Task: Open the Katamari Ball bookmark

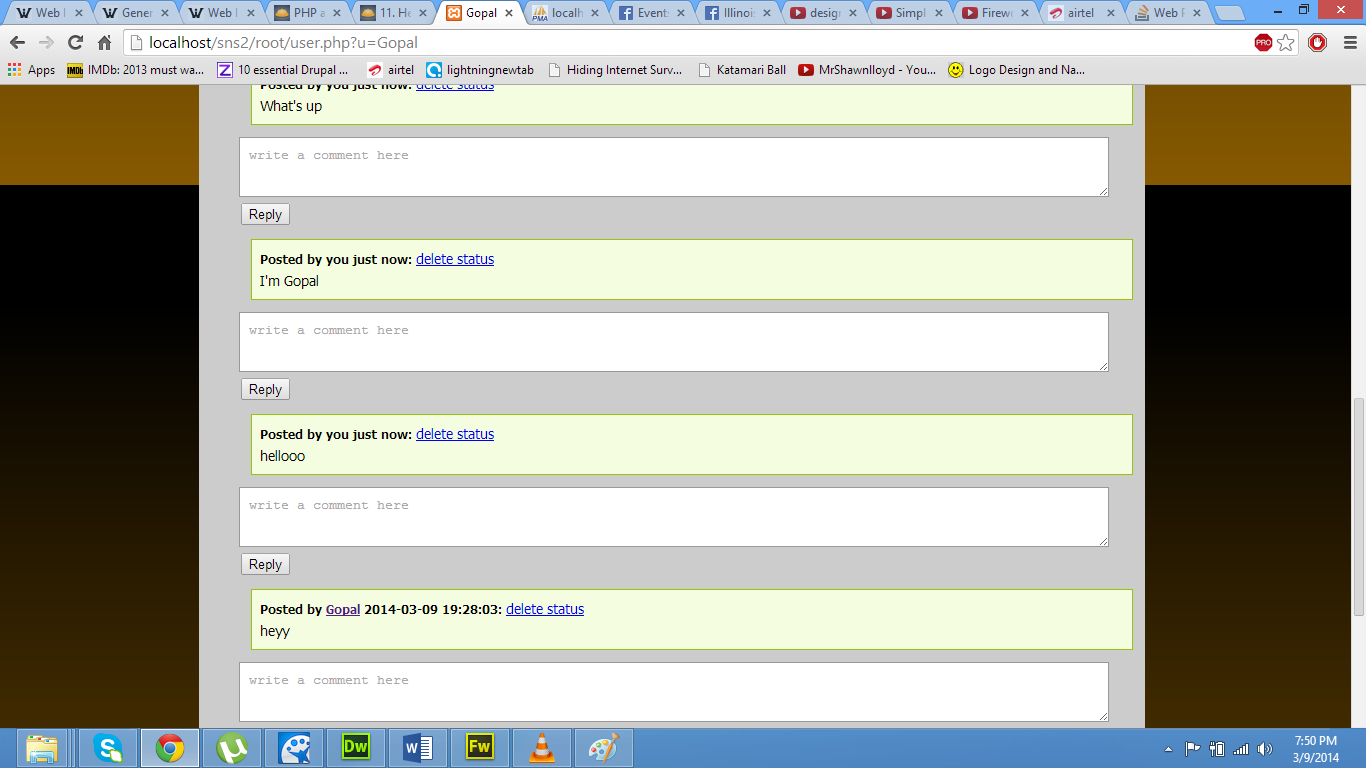Action: (741, 70)
